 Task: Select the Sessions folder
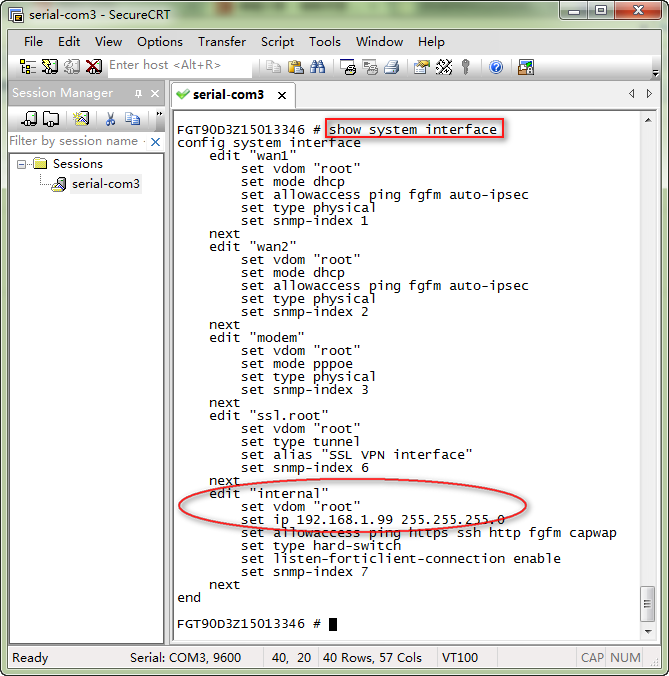(x=78, y=164)
